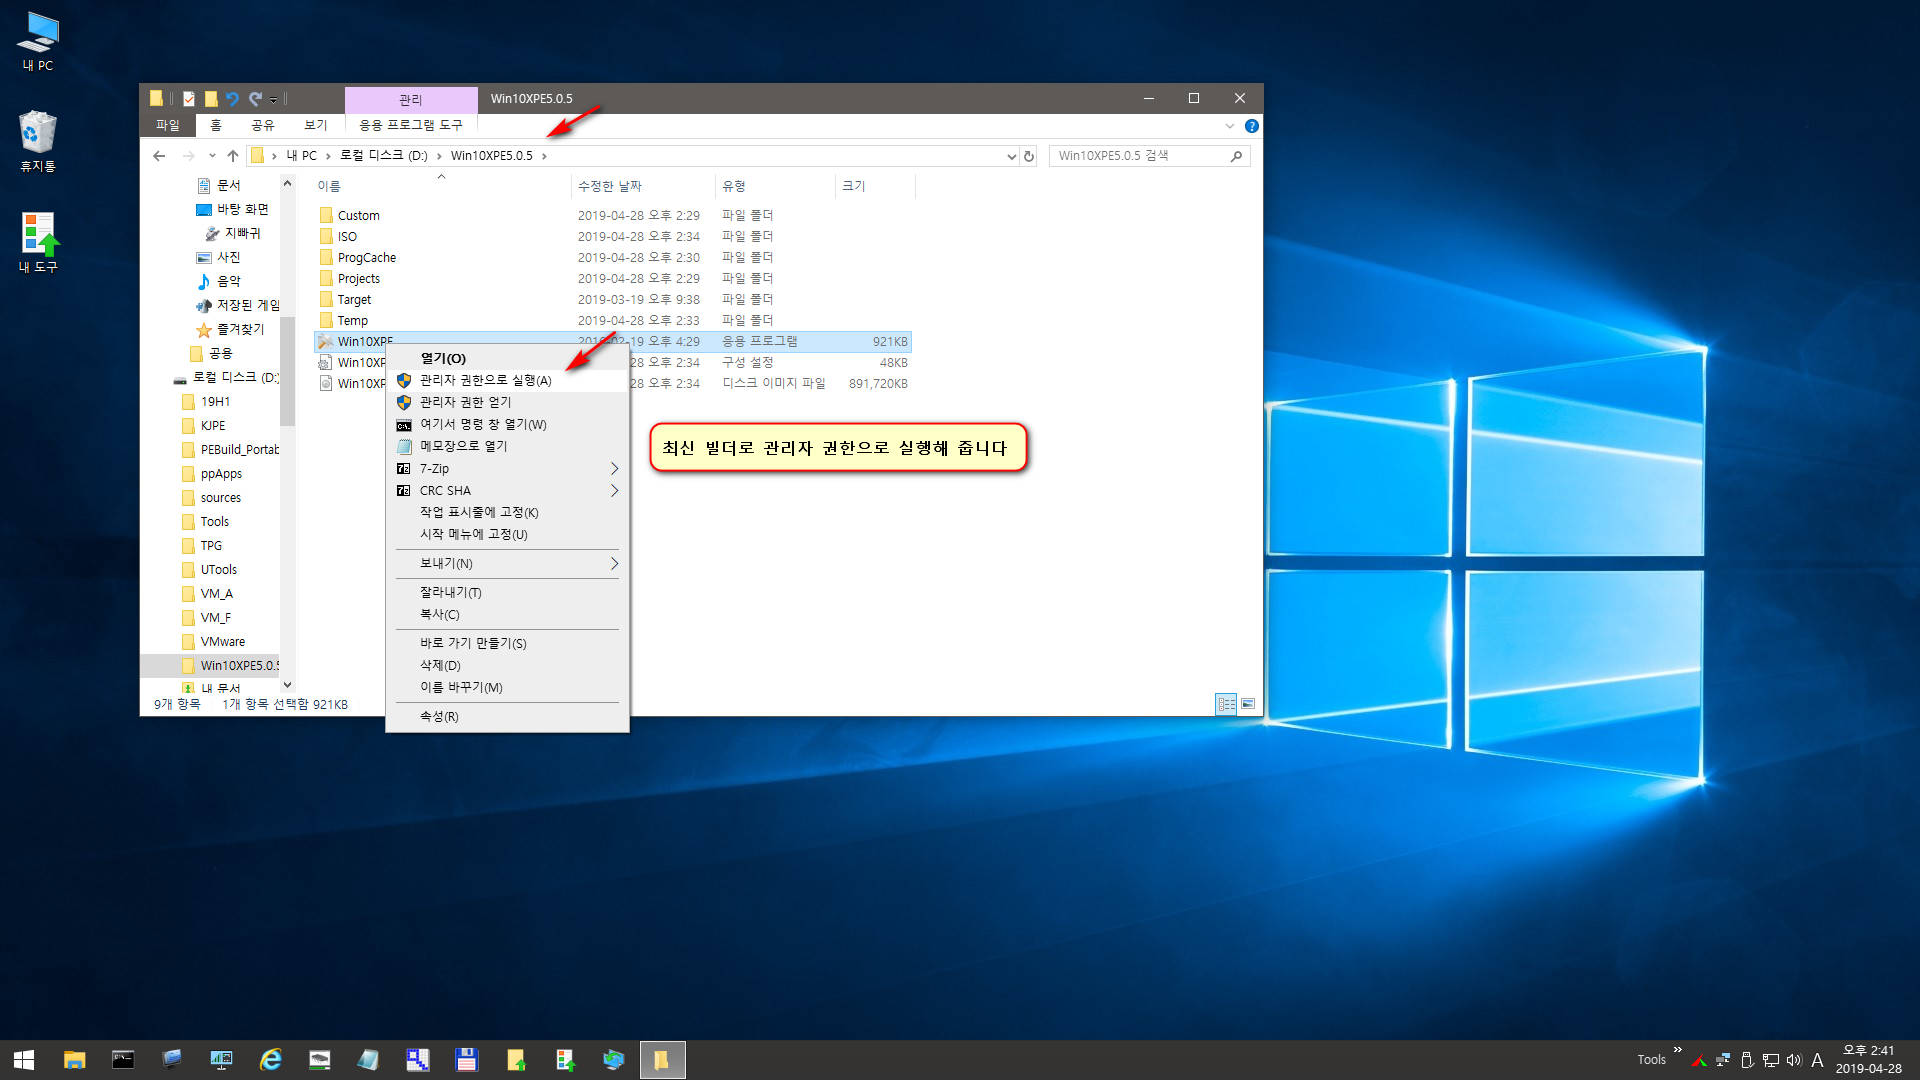Click the Windows Start button

[x=24, y=1060]
